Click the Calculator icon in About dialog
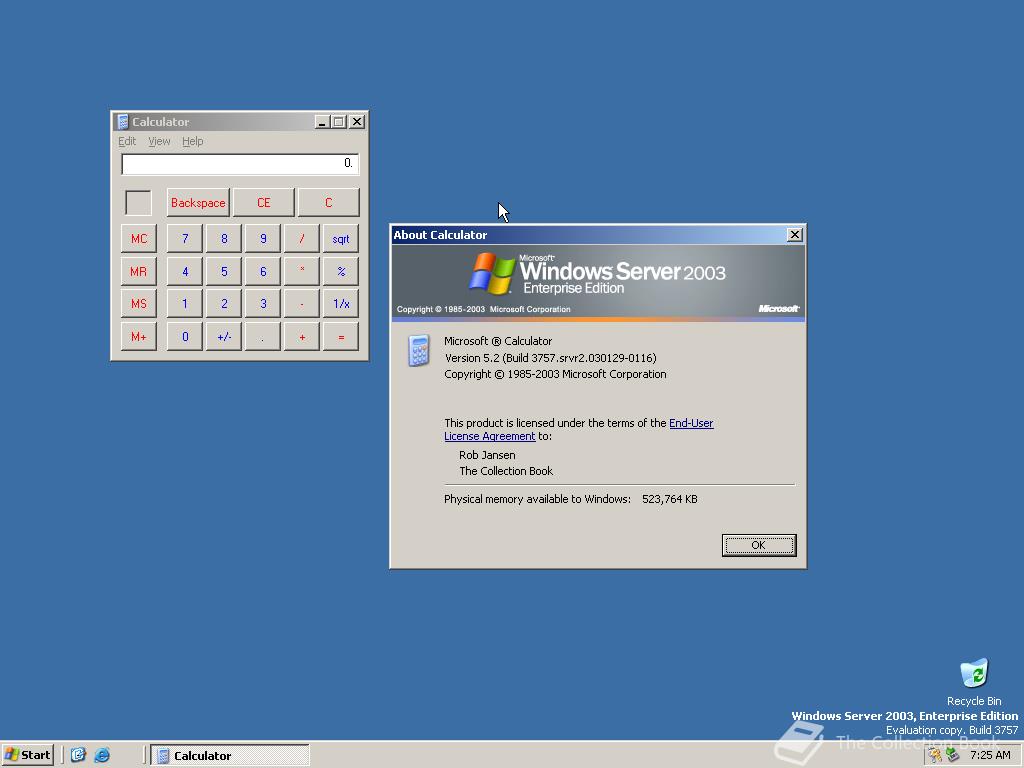Screen dimensions: 1024x768 419,351
